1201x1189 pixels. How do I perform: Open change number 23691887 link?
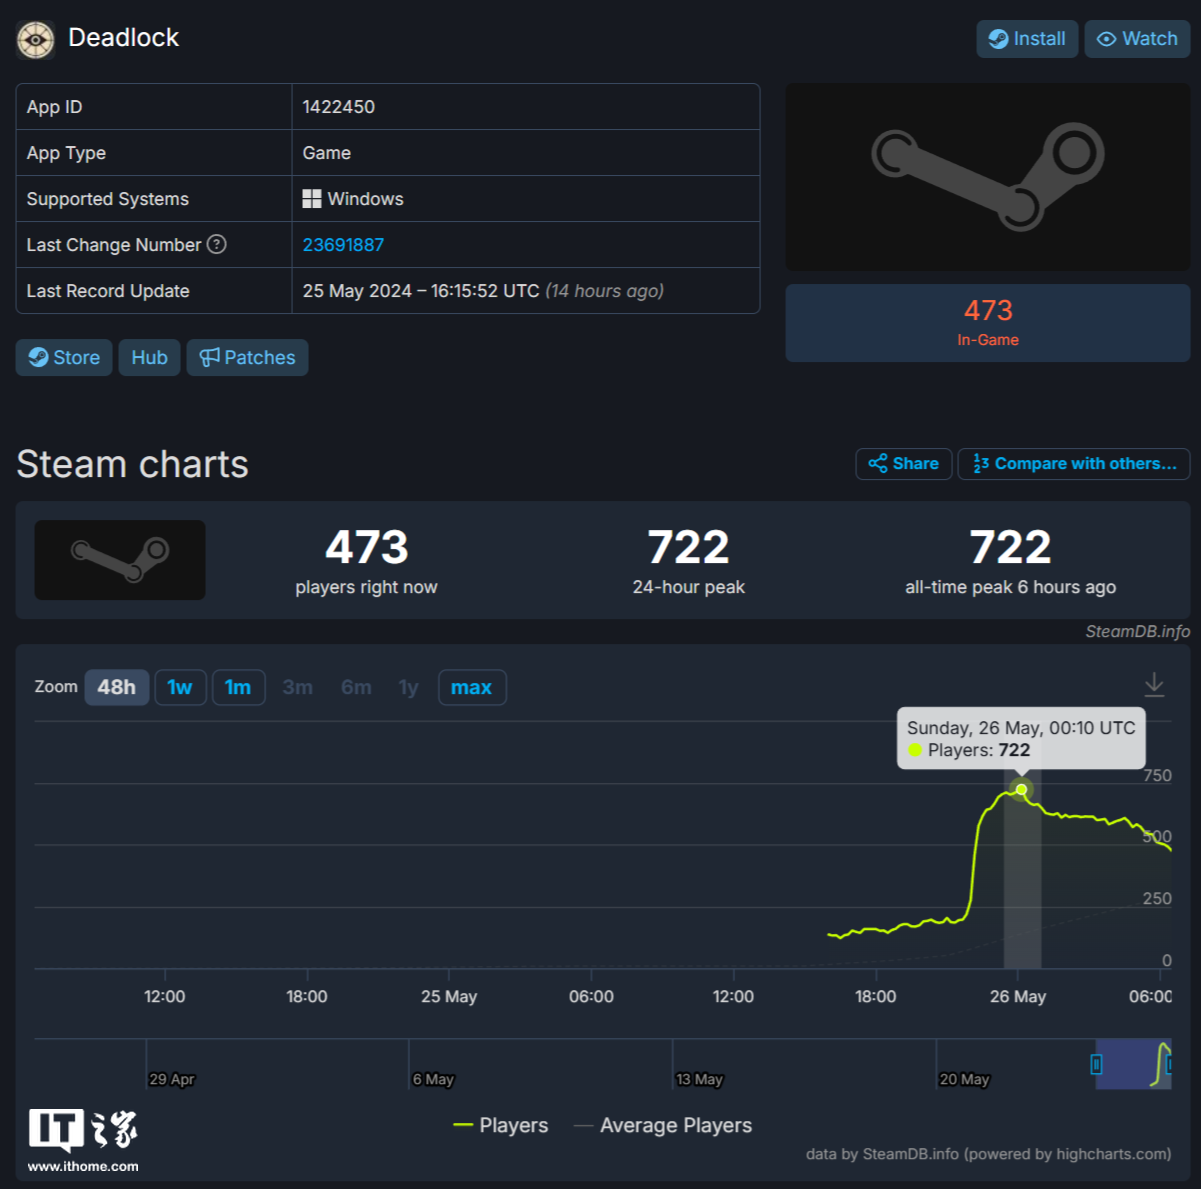point(343,245)
